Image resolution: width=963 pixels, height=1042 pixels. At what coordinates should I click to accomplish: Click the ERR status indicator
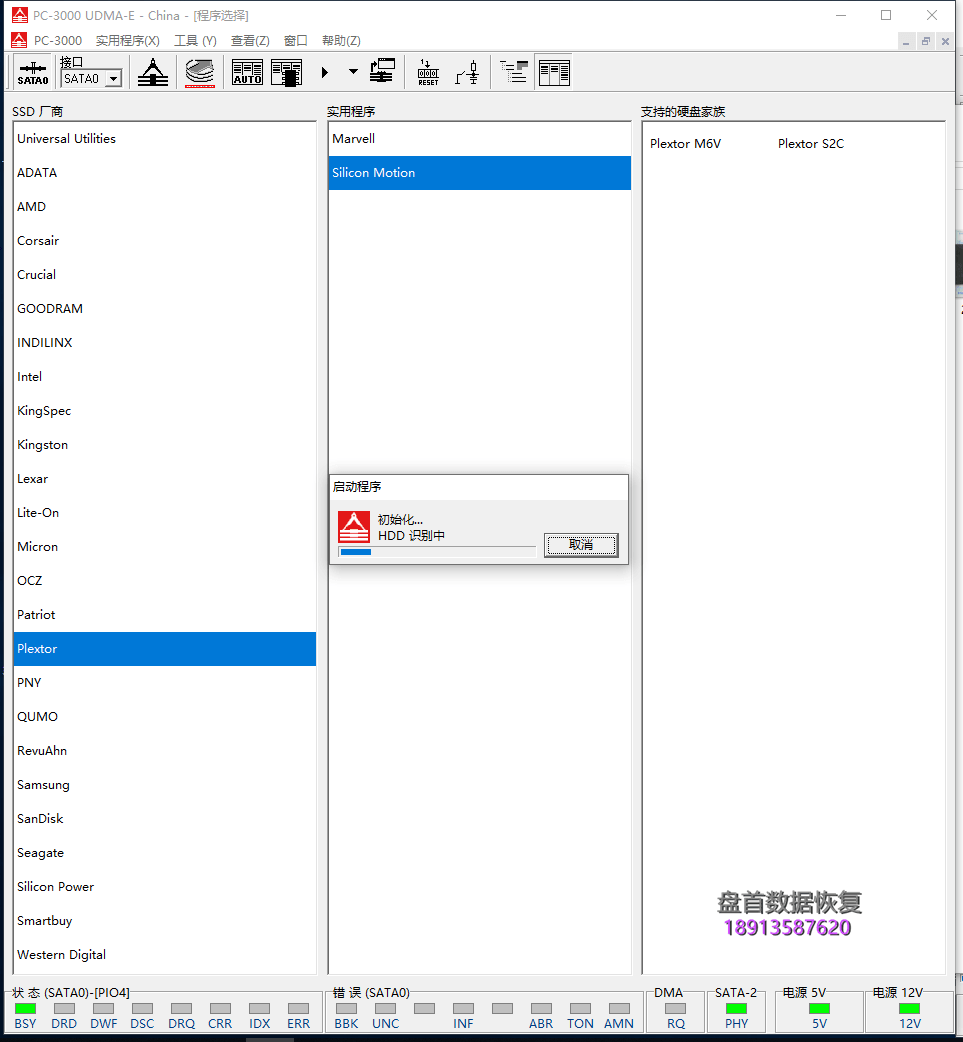(298, 1008)
